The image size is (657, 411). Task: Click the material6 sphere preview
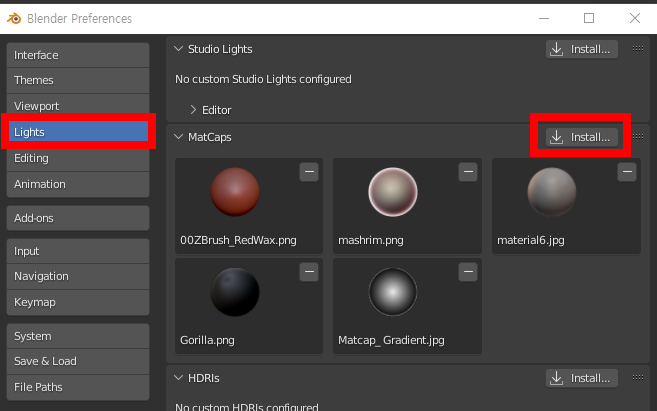click(551, 192)
